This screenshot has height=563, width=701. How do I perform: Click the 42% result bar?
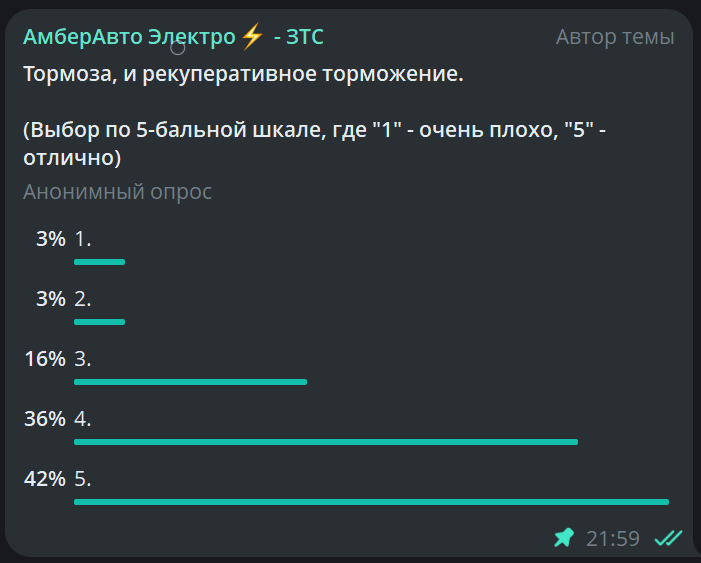click(x=372, y=502)
